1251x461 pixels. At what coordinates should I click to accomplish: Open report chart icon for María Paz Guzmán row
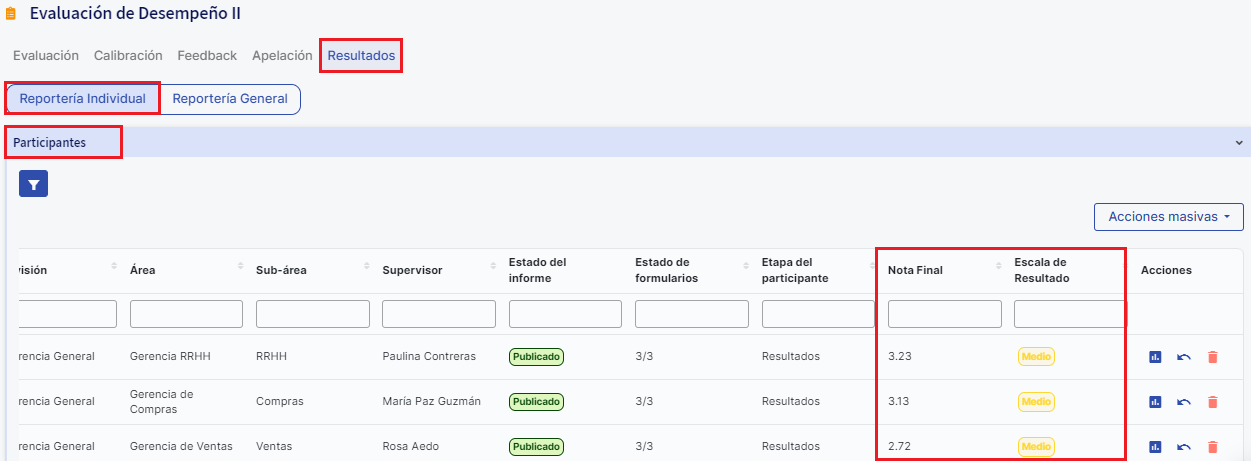1155,402
